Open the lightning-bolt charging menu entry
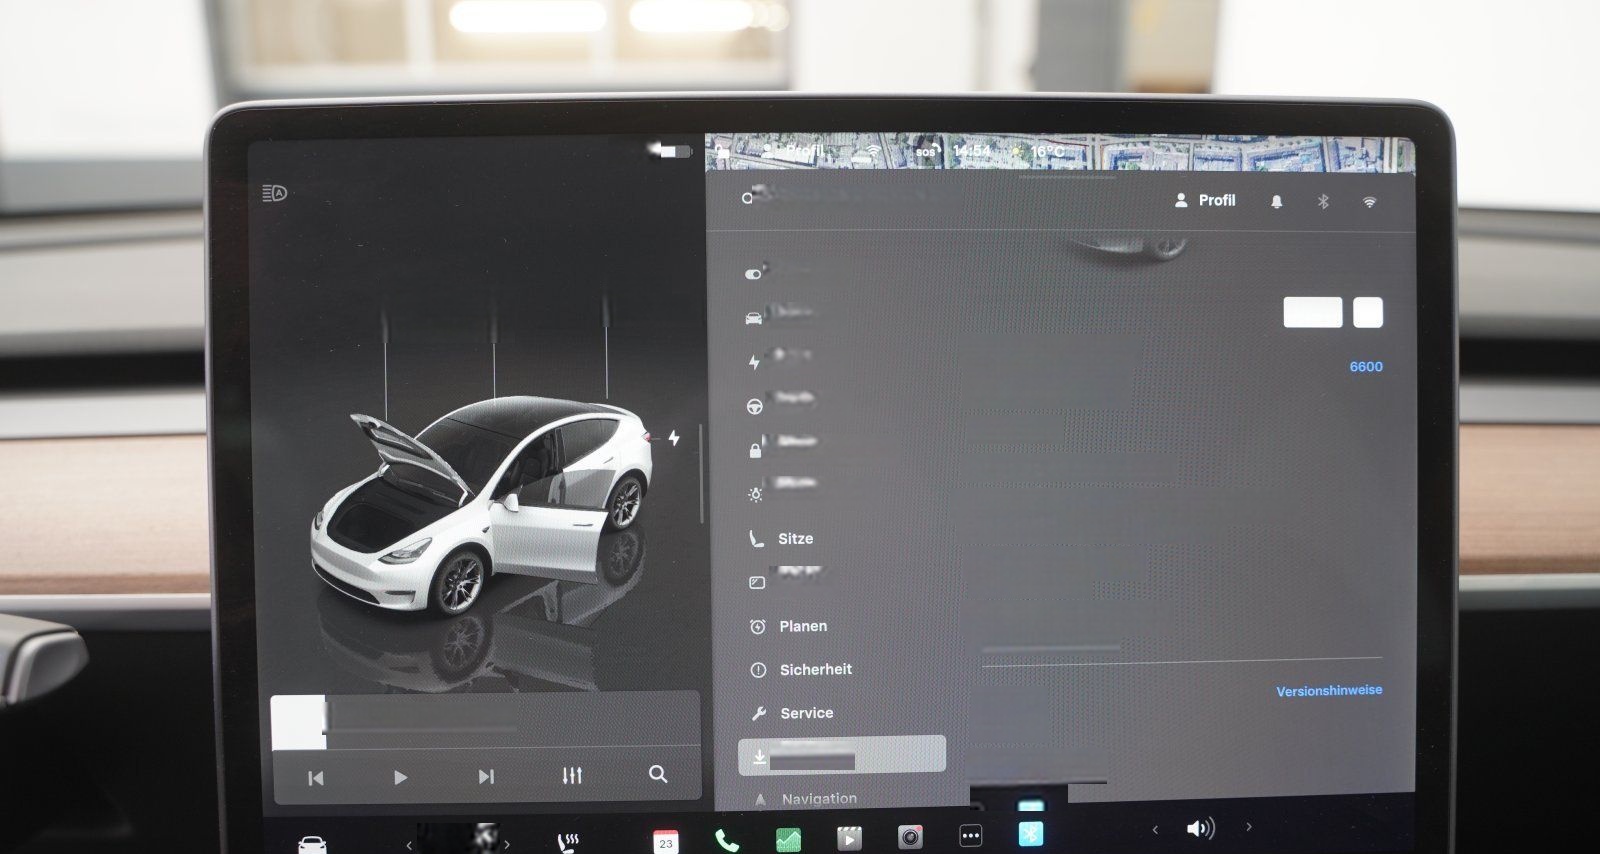 pos(754,362)
